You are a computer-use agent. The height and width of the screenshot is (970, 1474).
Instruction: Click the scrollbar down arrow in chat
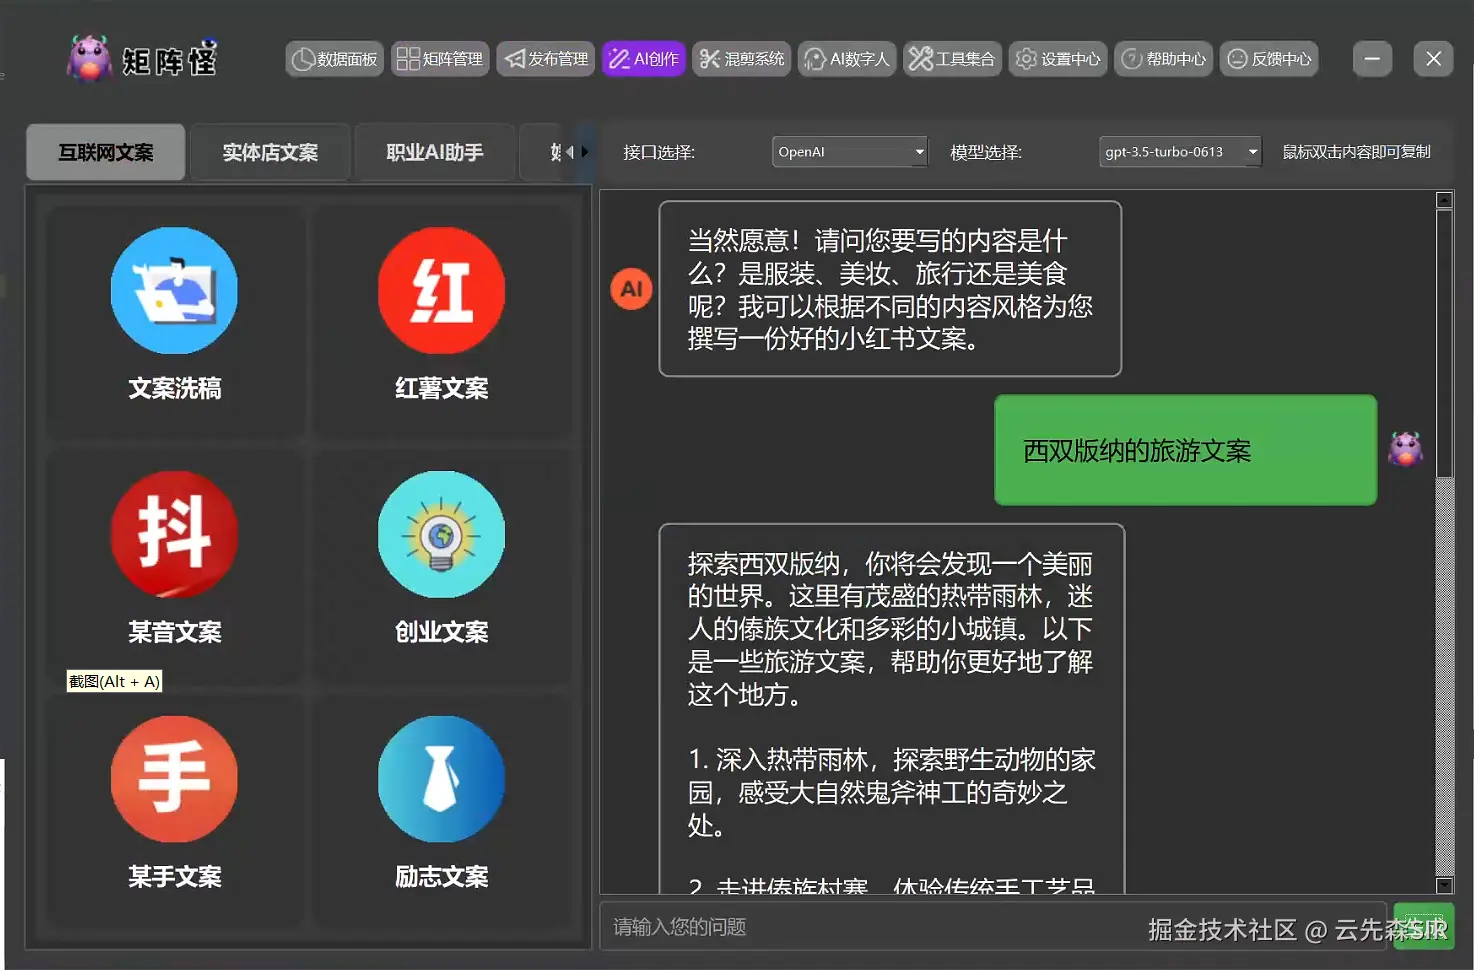click(1444, 885)
